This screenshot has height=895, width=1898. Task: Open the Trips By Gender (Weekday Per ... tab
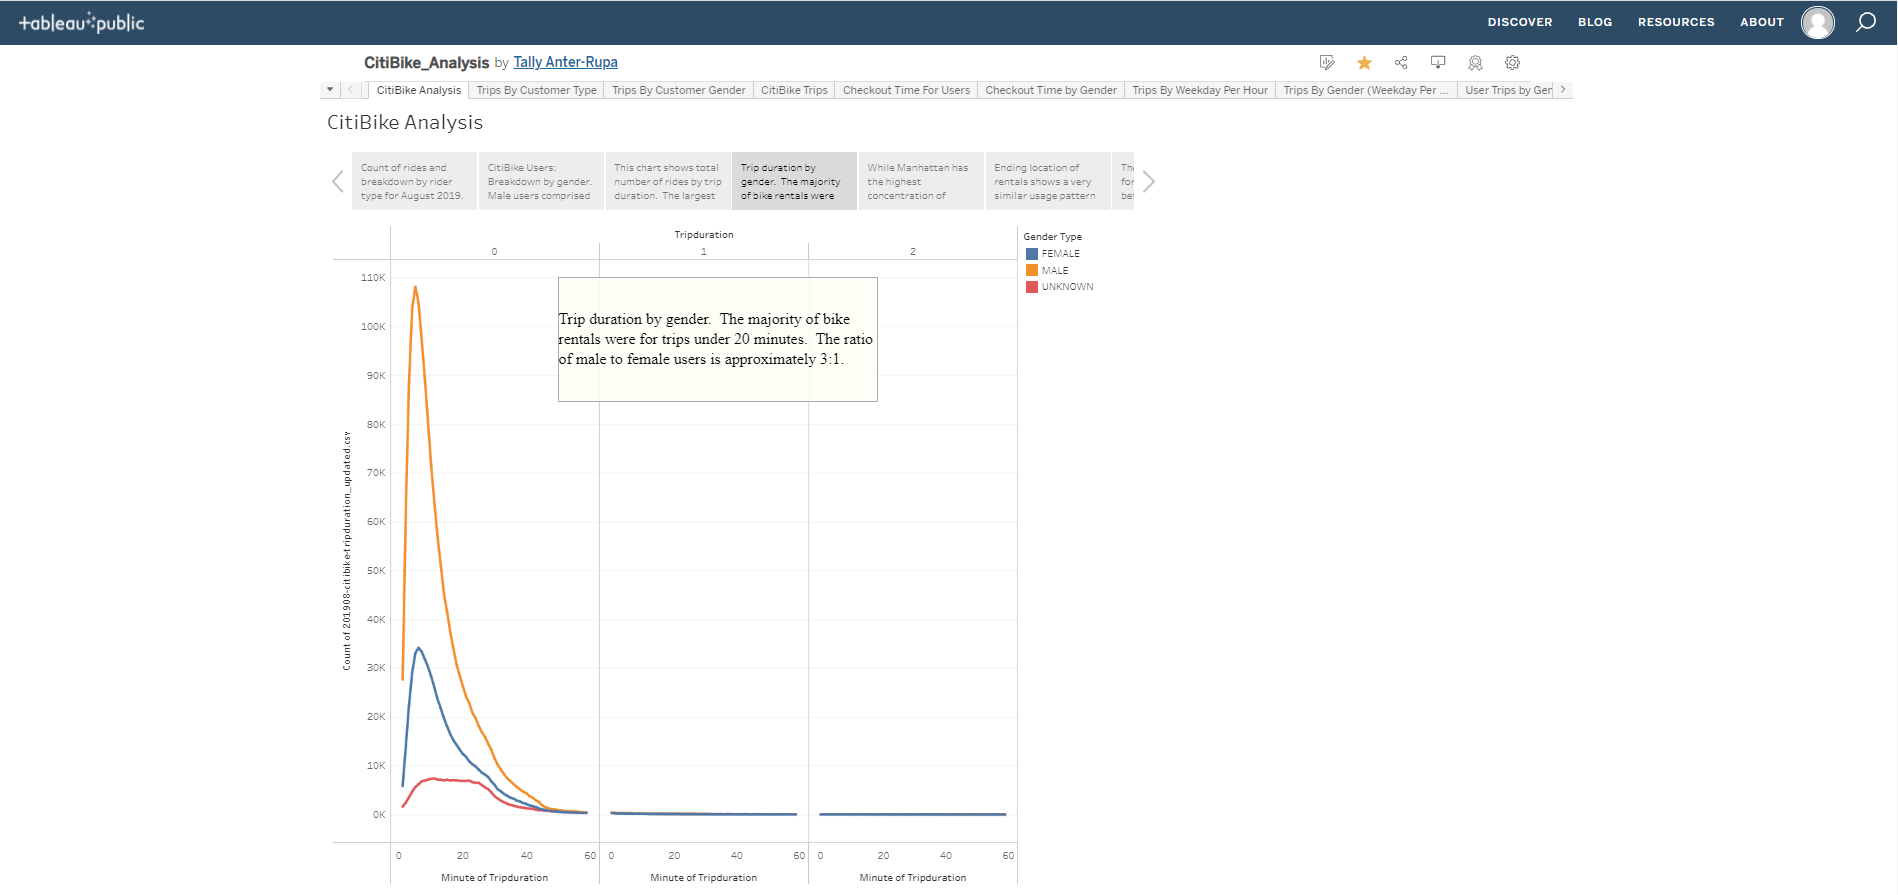click(x=1366, y=90)
